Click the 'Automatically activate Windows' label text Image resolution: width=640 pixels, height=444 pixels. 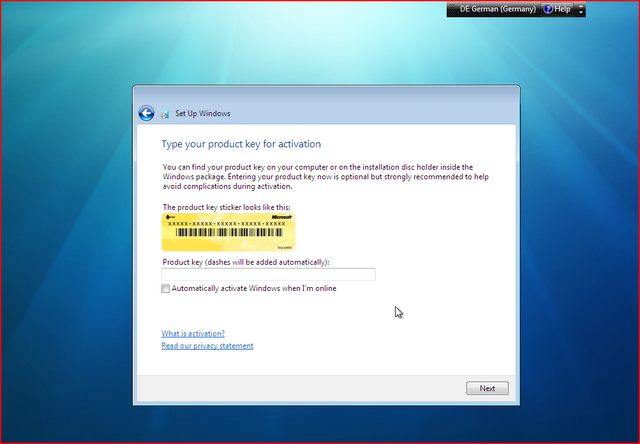pos(253,289)
